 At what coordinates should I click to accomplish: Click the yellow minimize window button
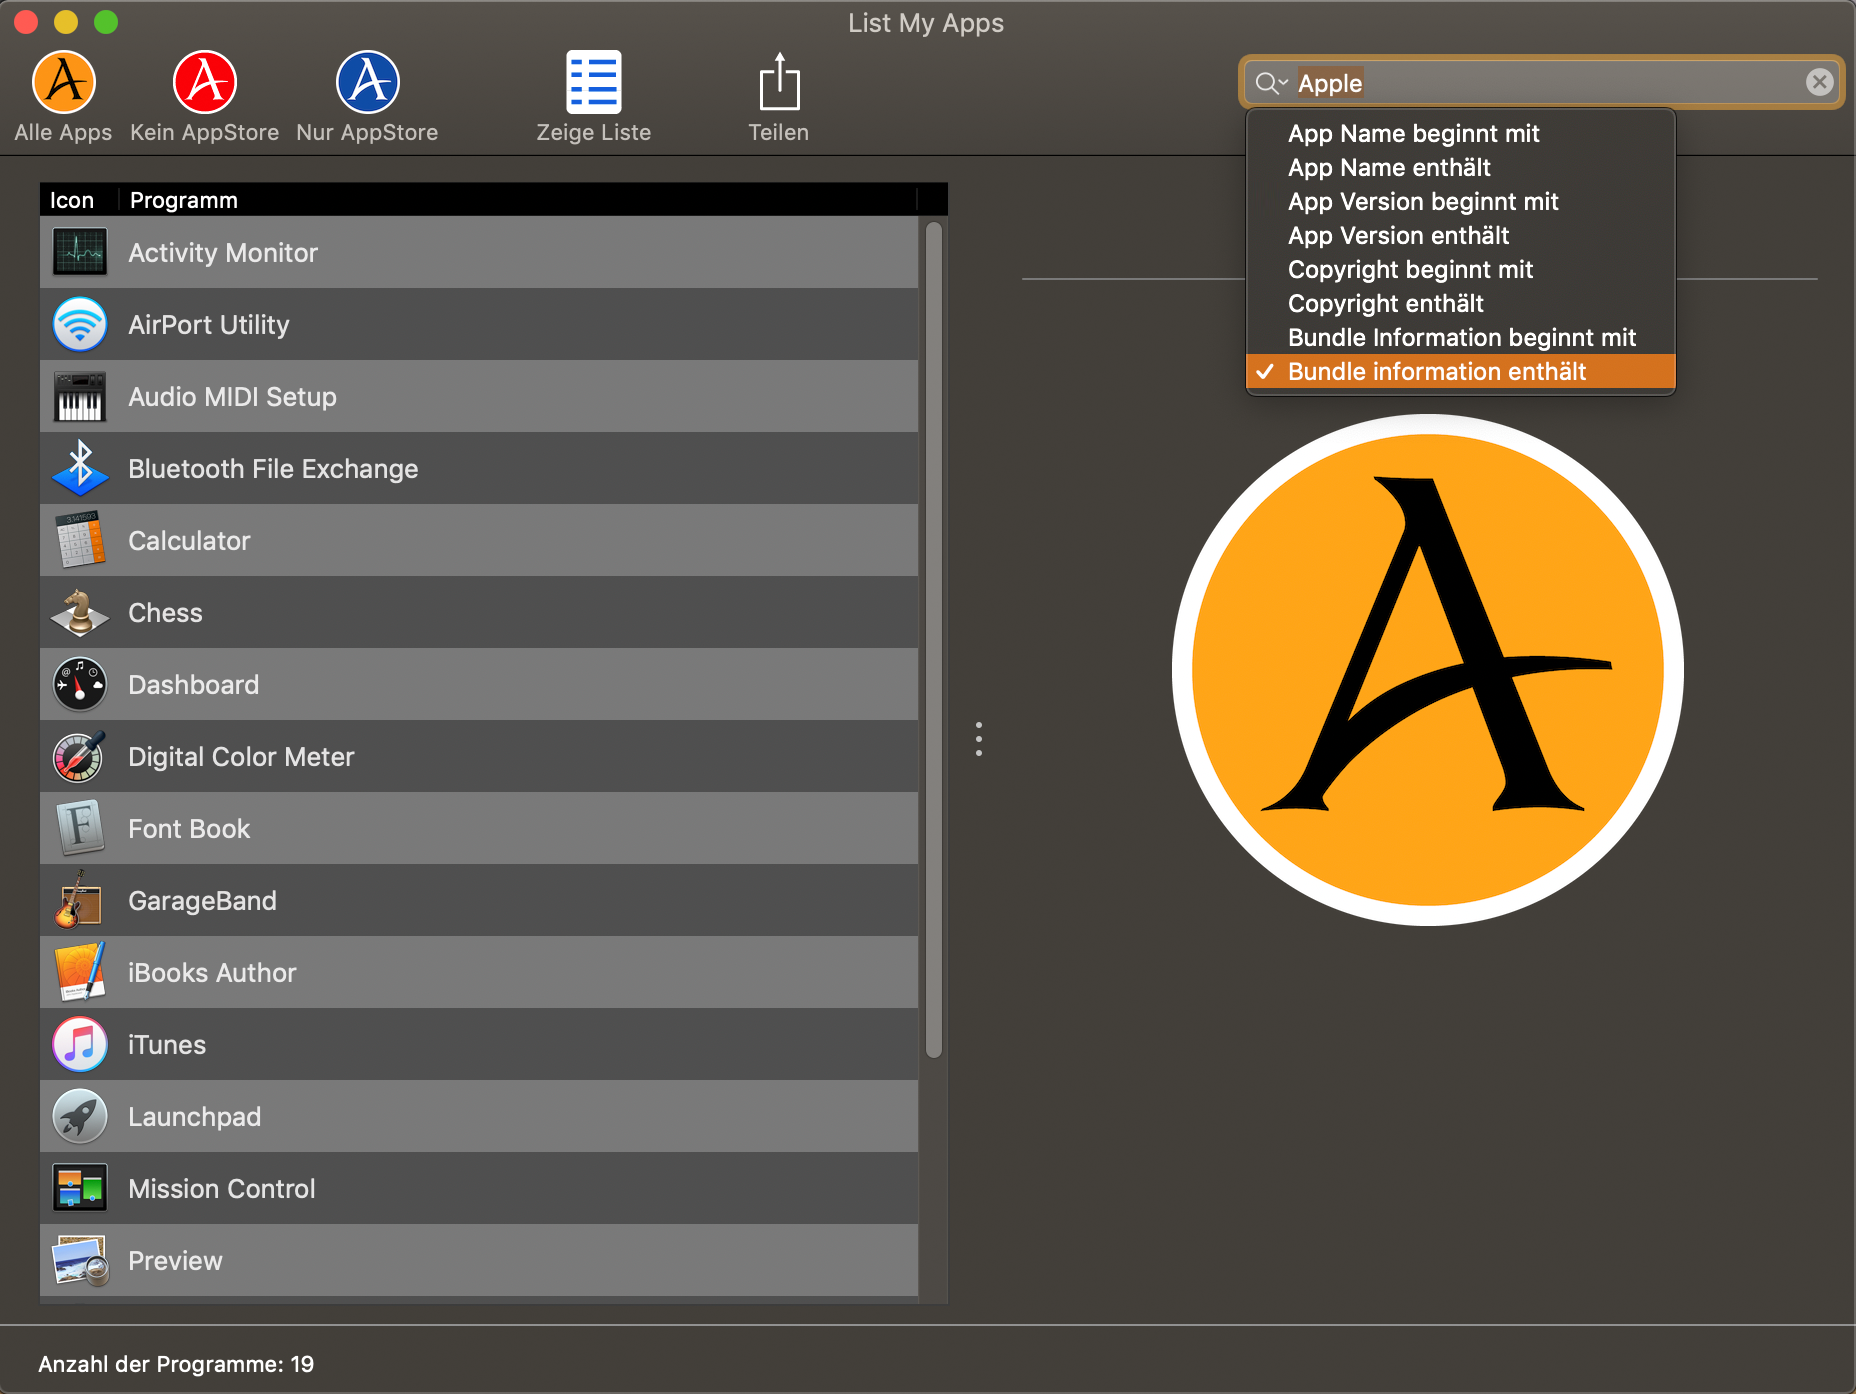[66, 22]
